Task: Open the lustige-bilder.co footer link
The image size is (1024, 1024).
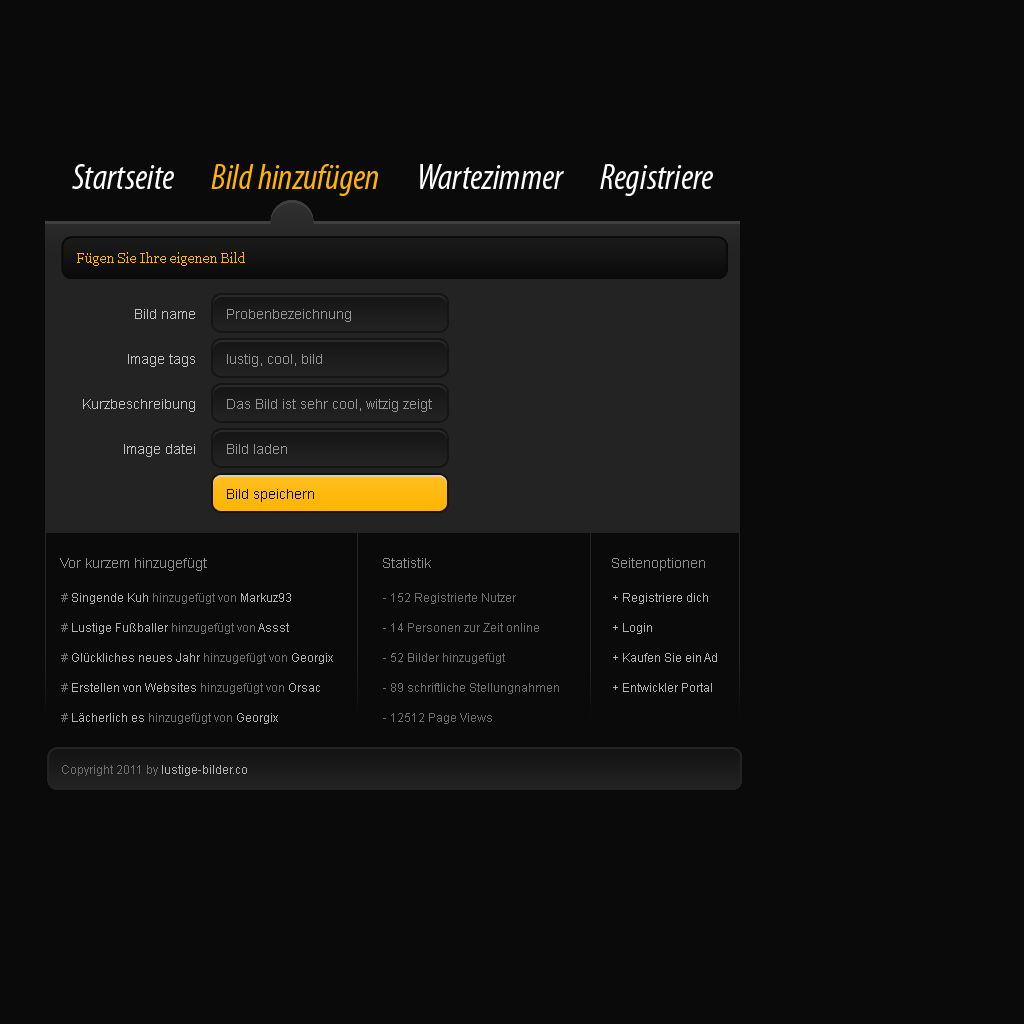Action: (204, 770)
